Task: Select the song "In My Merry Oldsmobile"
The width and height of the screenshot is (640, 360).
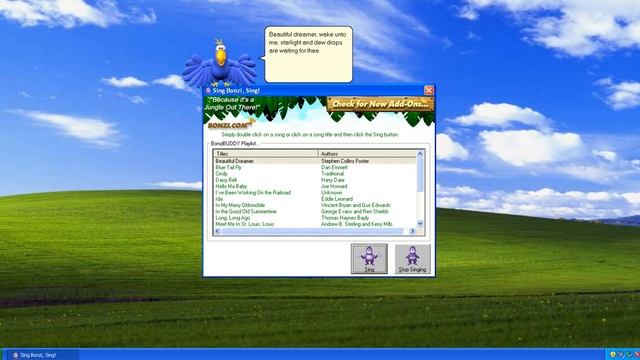Action: 240,205
